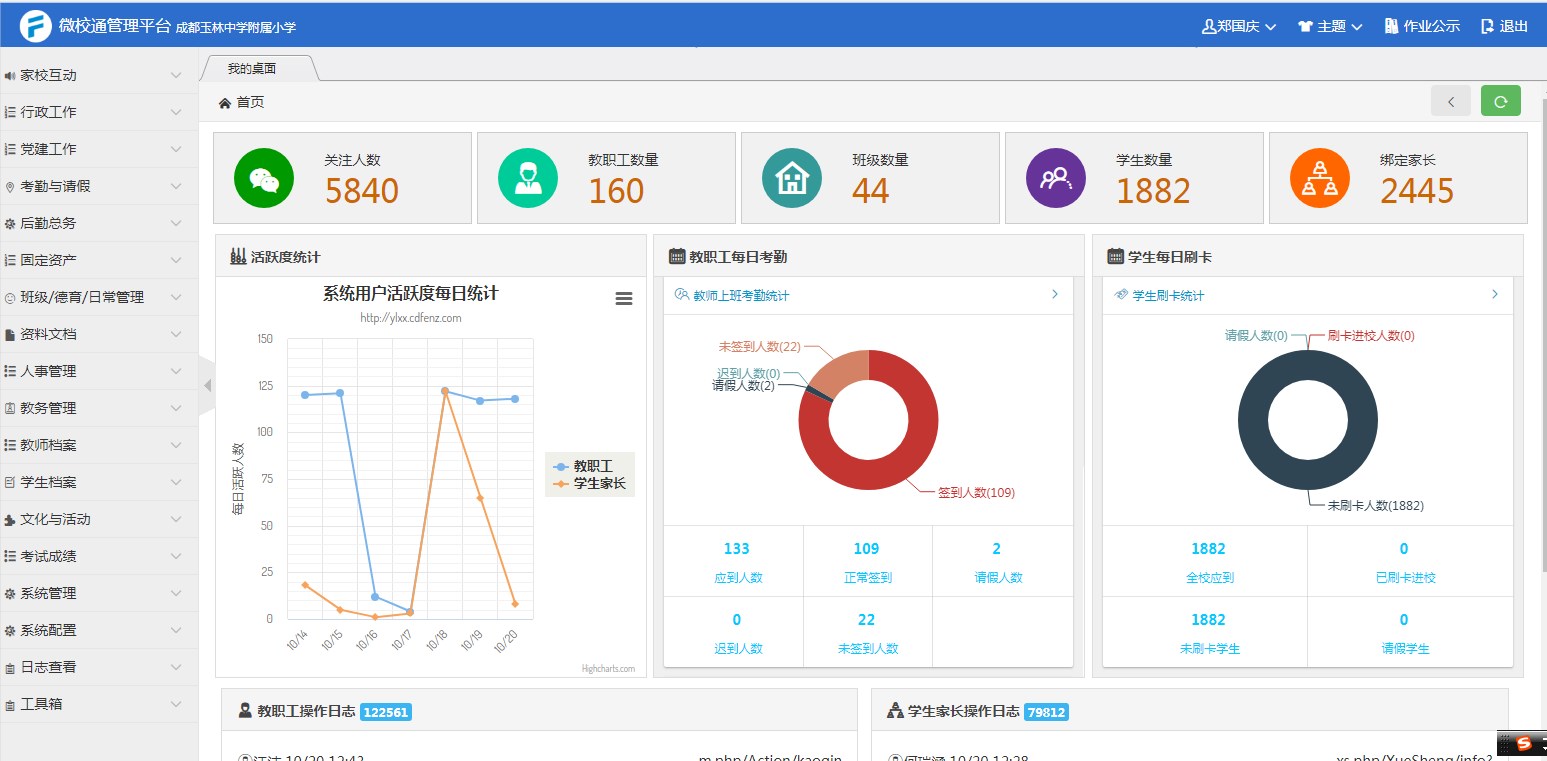The height and width of the screenshot is (761, 1547).
Task: Click the 退出 logout link
Action: pyautogui.click(x=1504, y=26)
